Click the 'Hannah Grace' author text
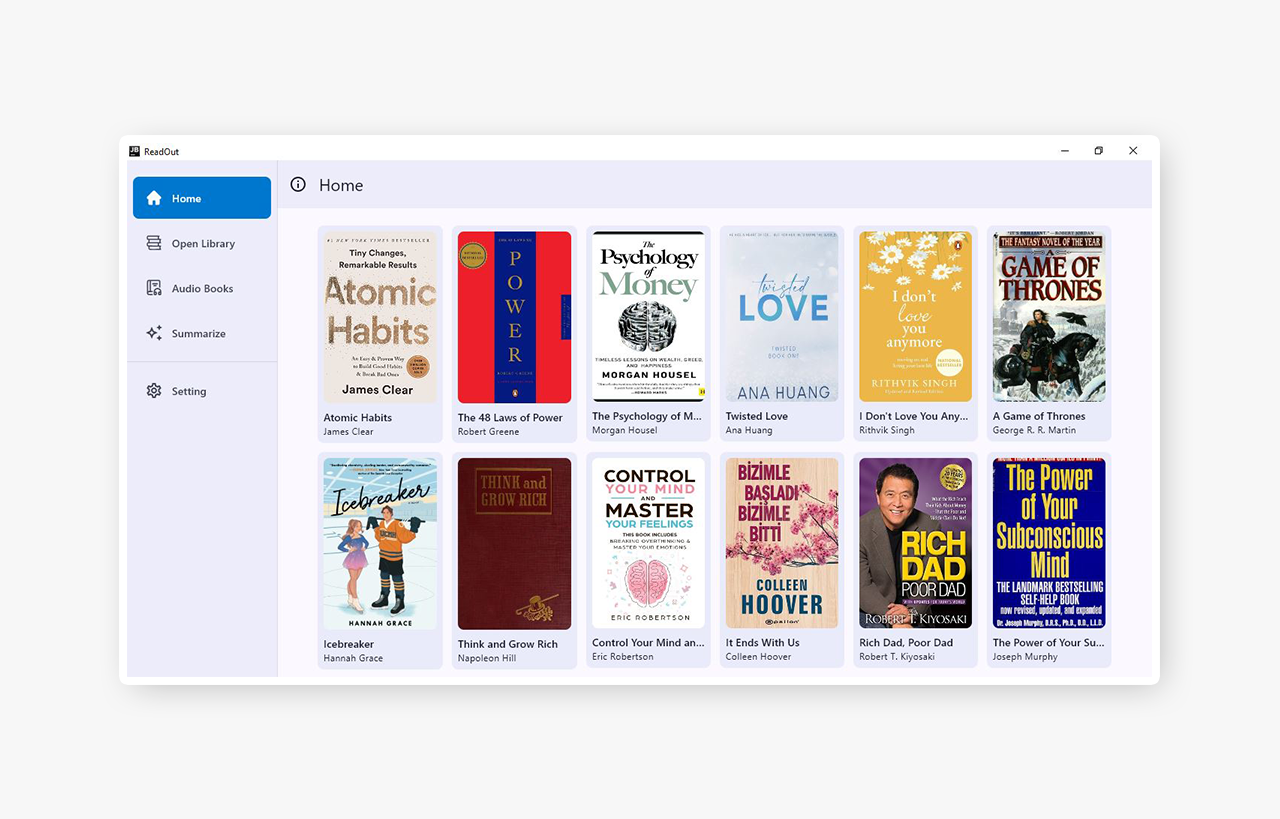The height and width of the screenshot is (819, 1280). click(x=353, y=658)
